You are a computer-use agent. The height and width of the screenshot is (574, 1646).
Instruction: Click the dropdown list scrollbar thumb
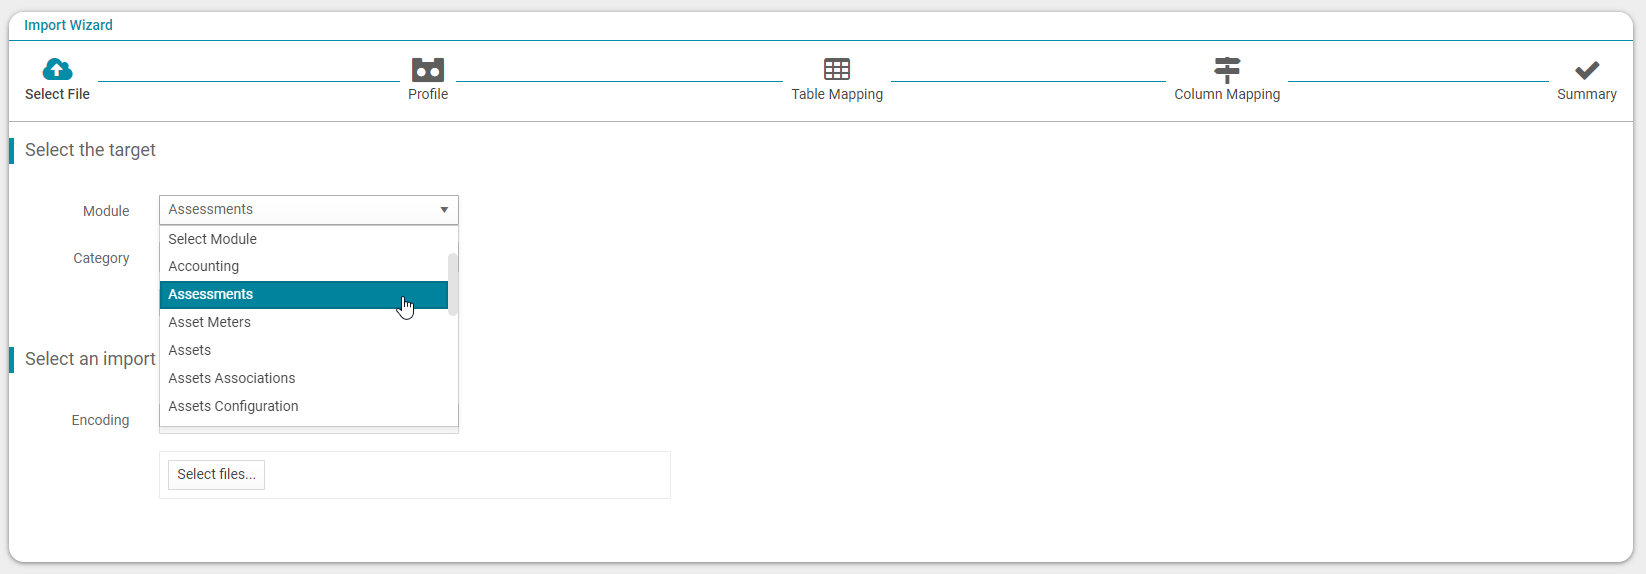[453, 284]
